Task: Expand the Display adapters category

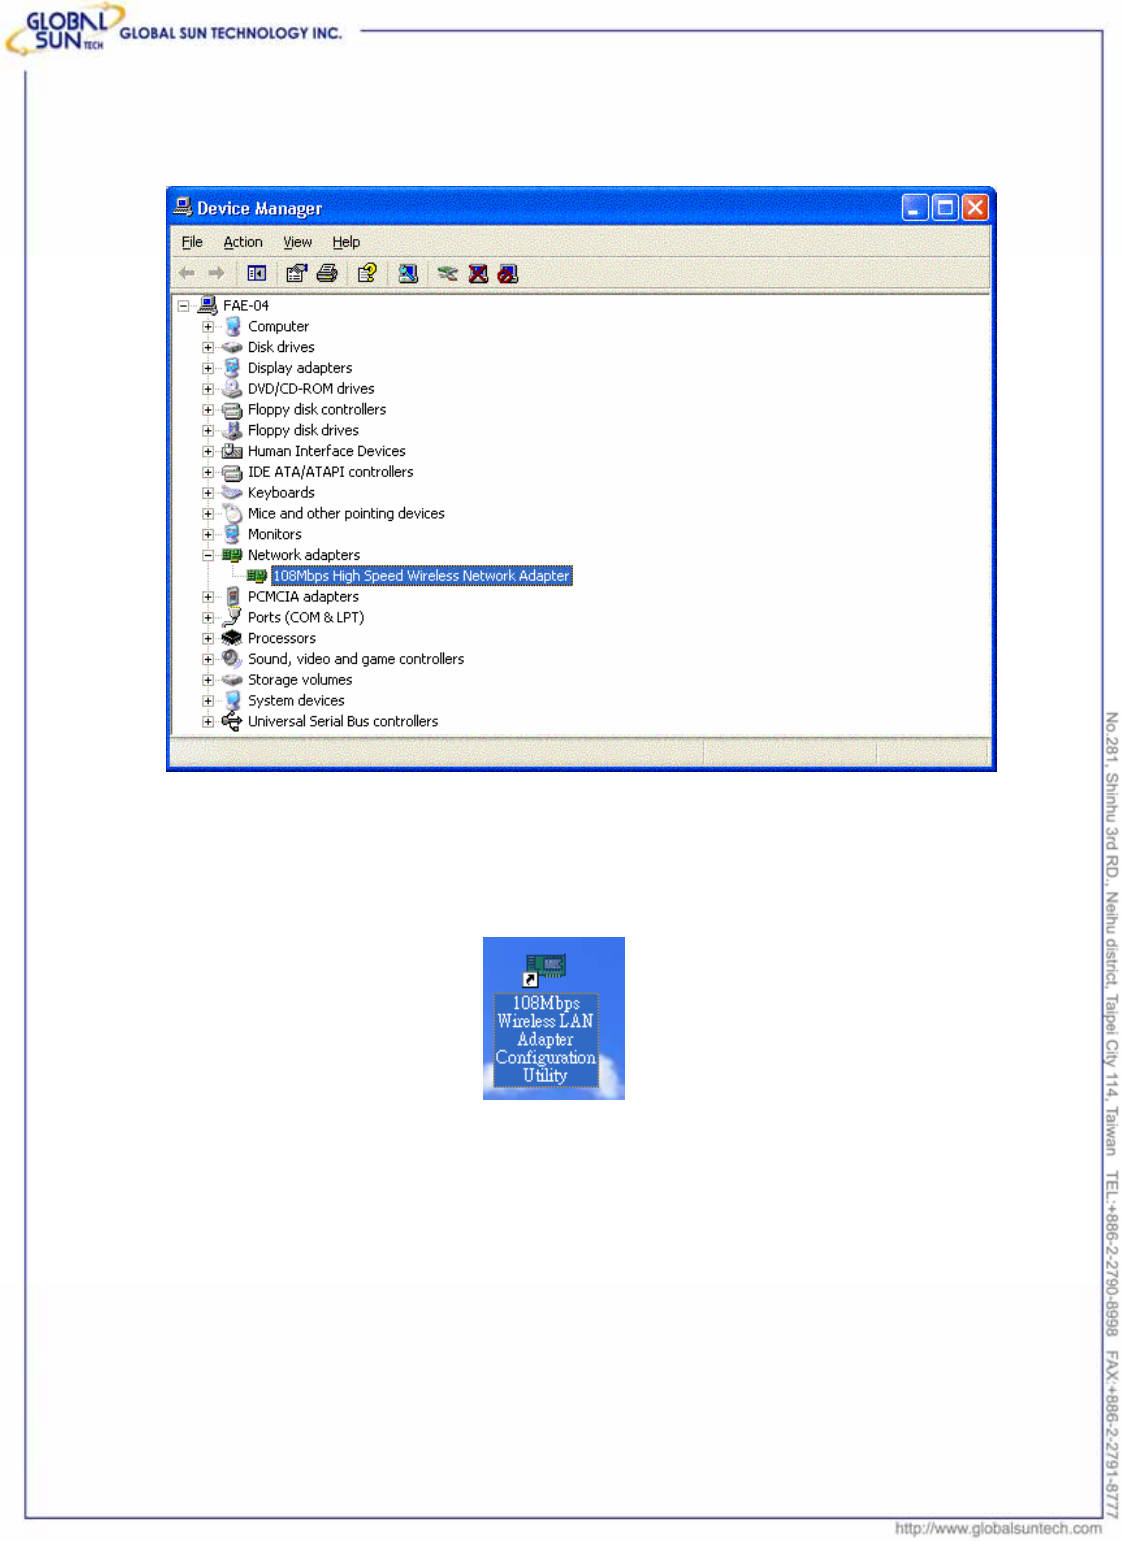Action: click(208, 368)
